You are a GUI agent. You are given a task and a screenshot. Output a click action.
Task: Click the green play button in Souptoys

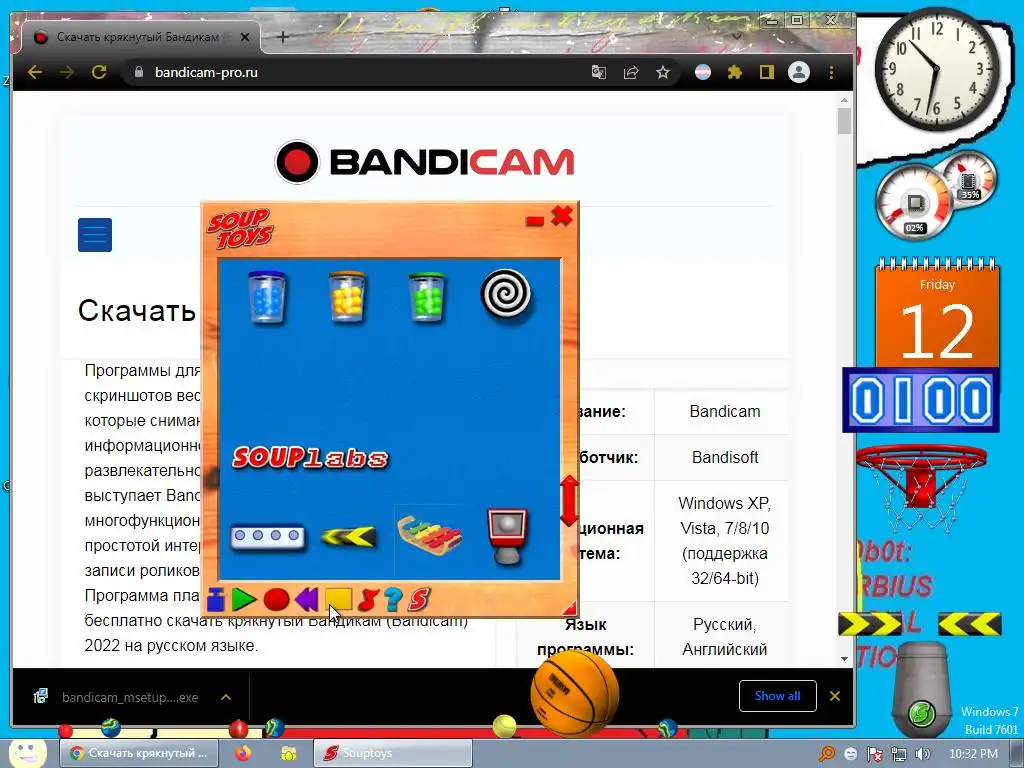[244, 599]
